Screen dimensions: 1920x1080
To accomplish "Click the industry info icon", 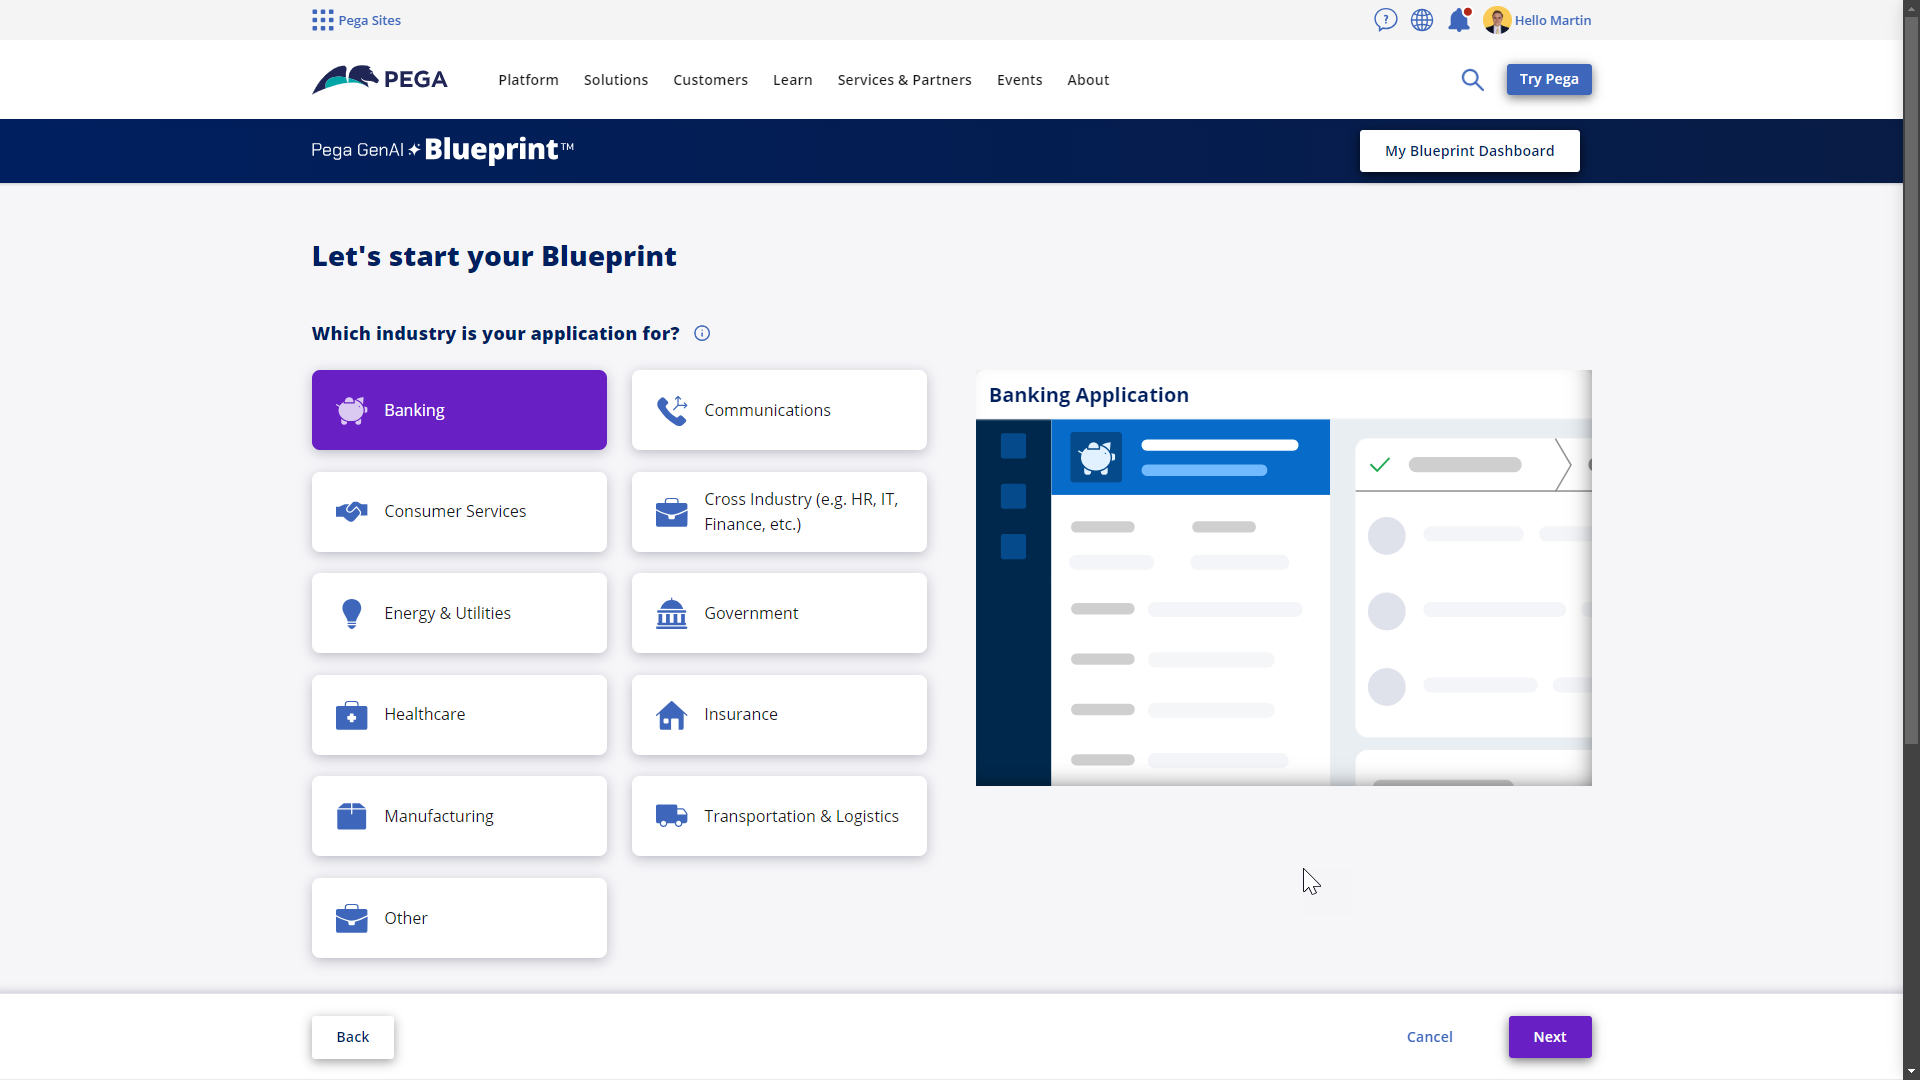I will coord(702,333).
